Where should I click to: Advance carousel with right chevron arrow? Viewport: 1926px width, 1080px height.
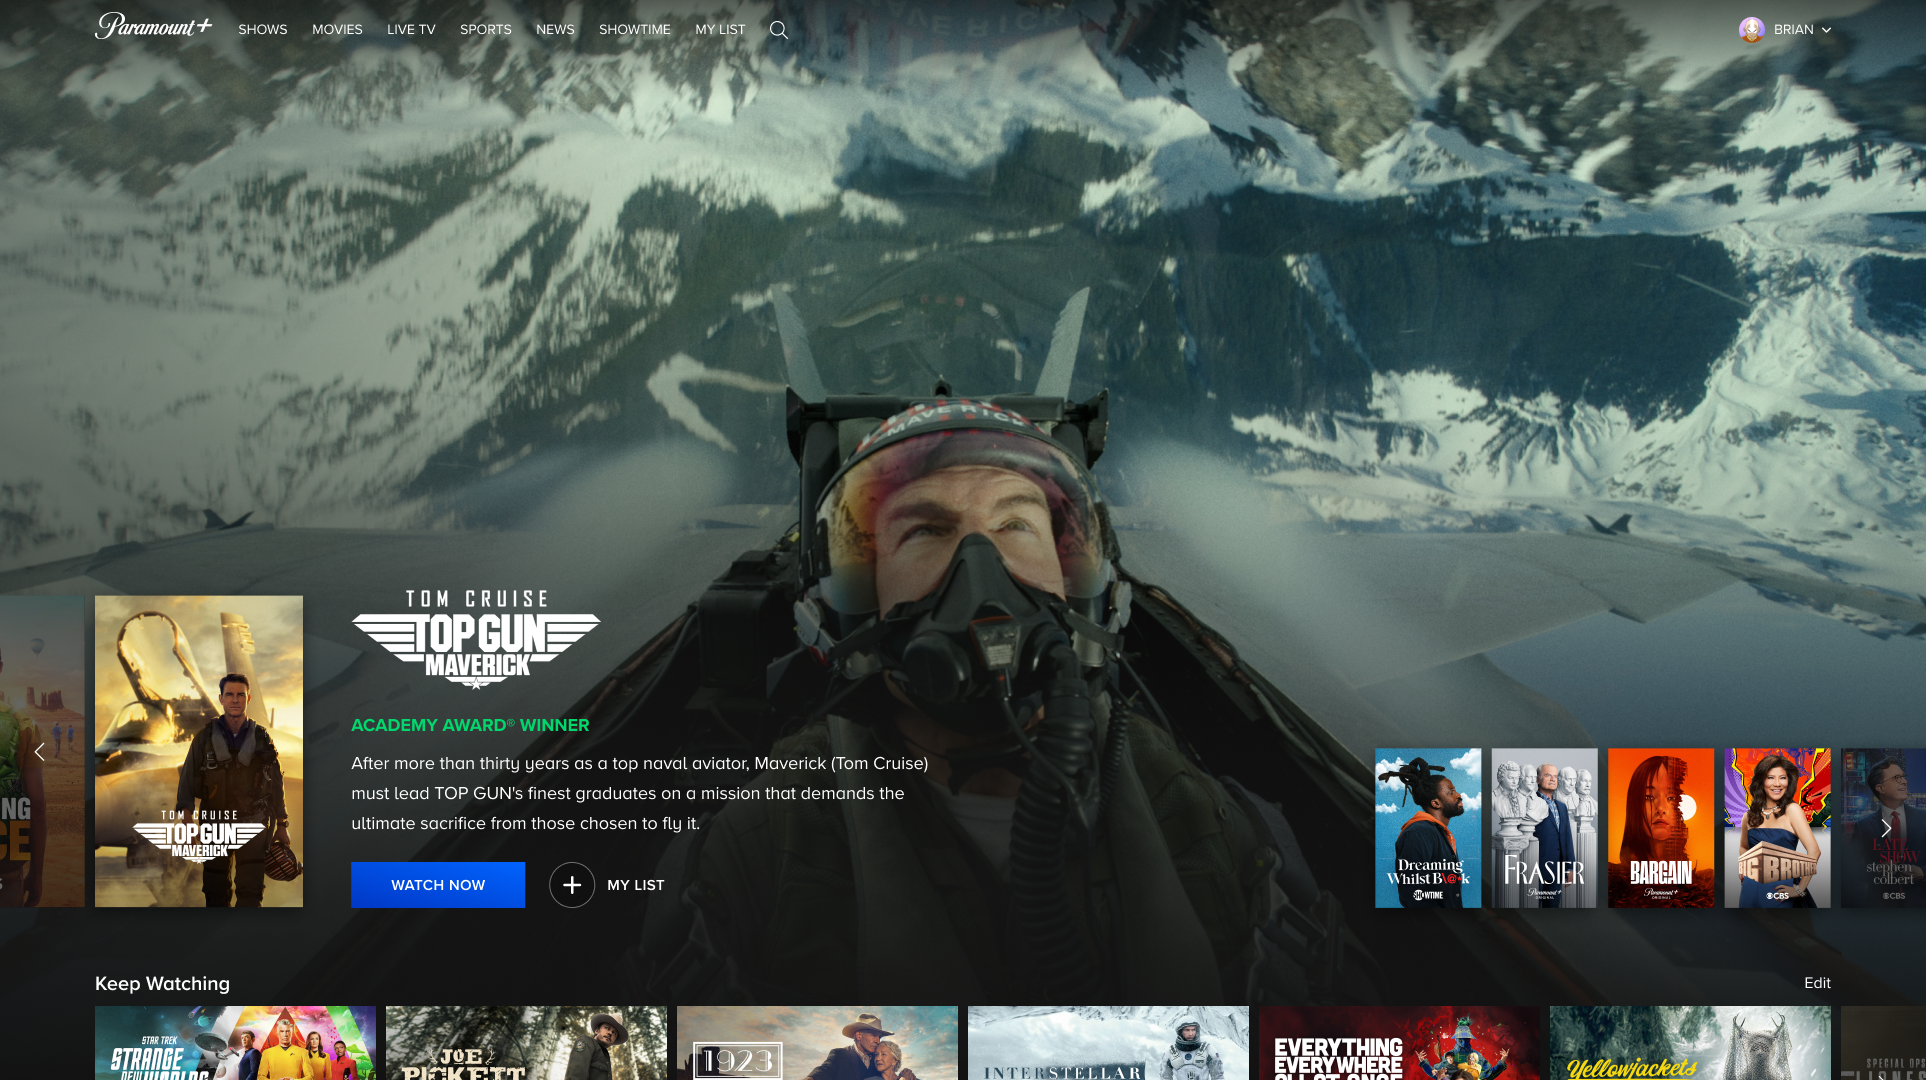(1886, 828)
